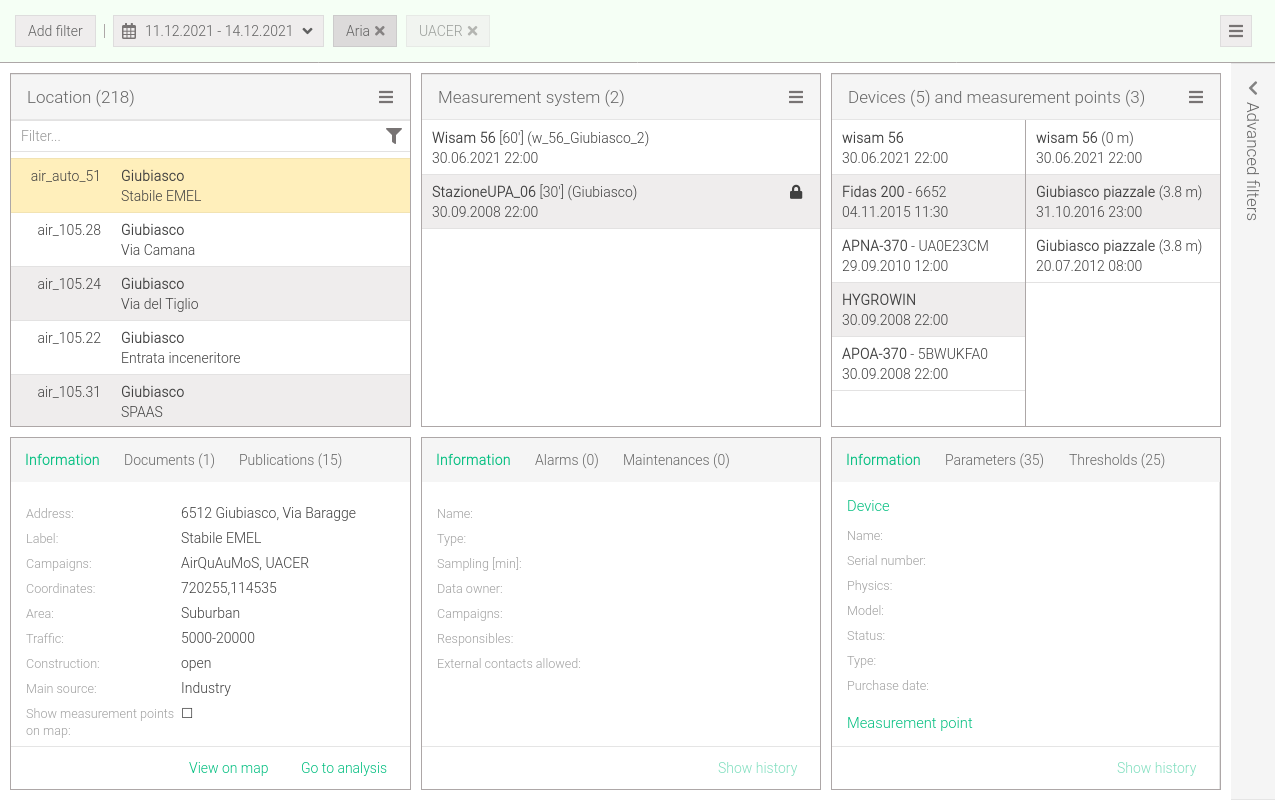Screen dimensions: 1275x800
Task: Switch to Documents (1) tab
Action: [169, 460]
